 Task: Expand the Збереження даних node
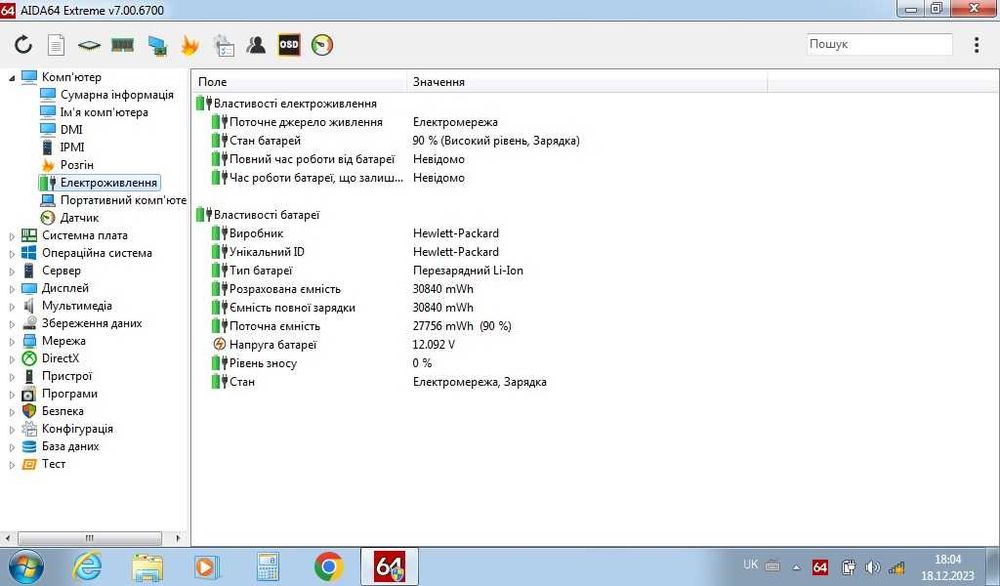coord(12,325)
